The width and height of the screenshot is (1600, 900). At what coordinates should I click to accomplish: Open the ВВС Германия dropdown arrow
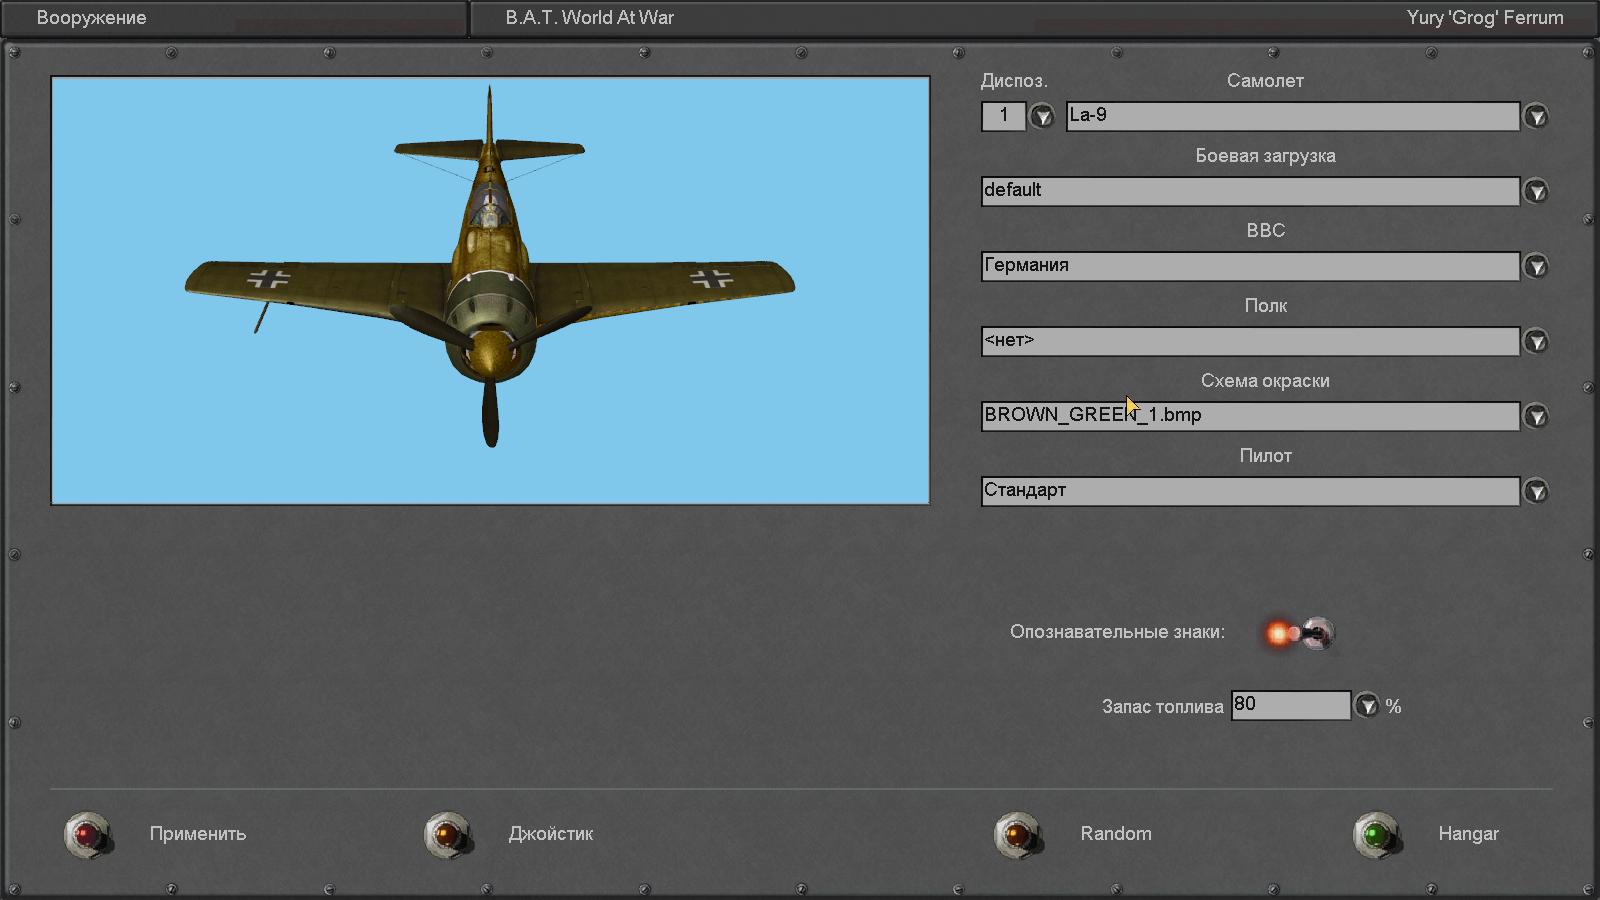1536,266
